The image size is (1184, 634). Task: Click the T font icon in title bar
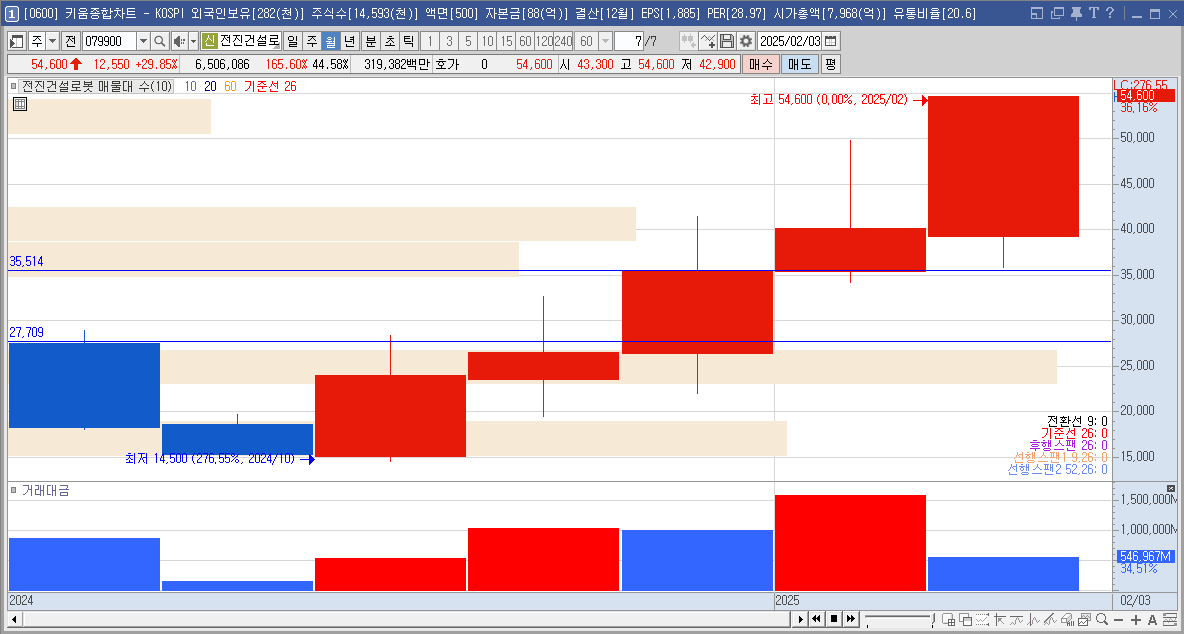coord(1093,13)
